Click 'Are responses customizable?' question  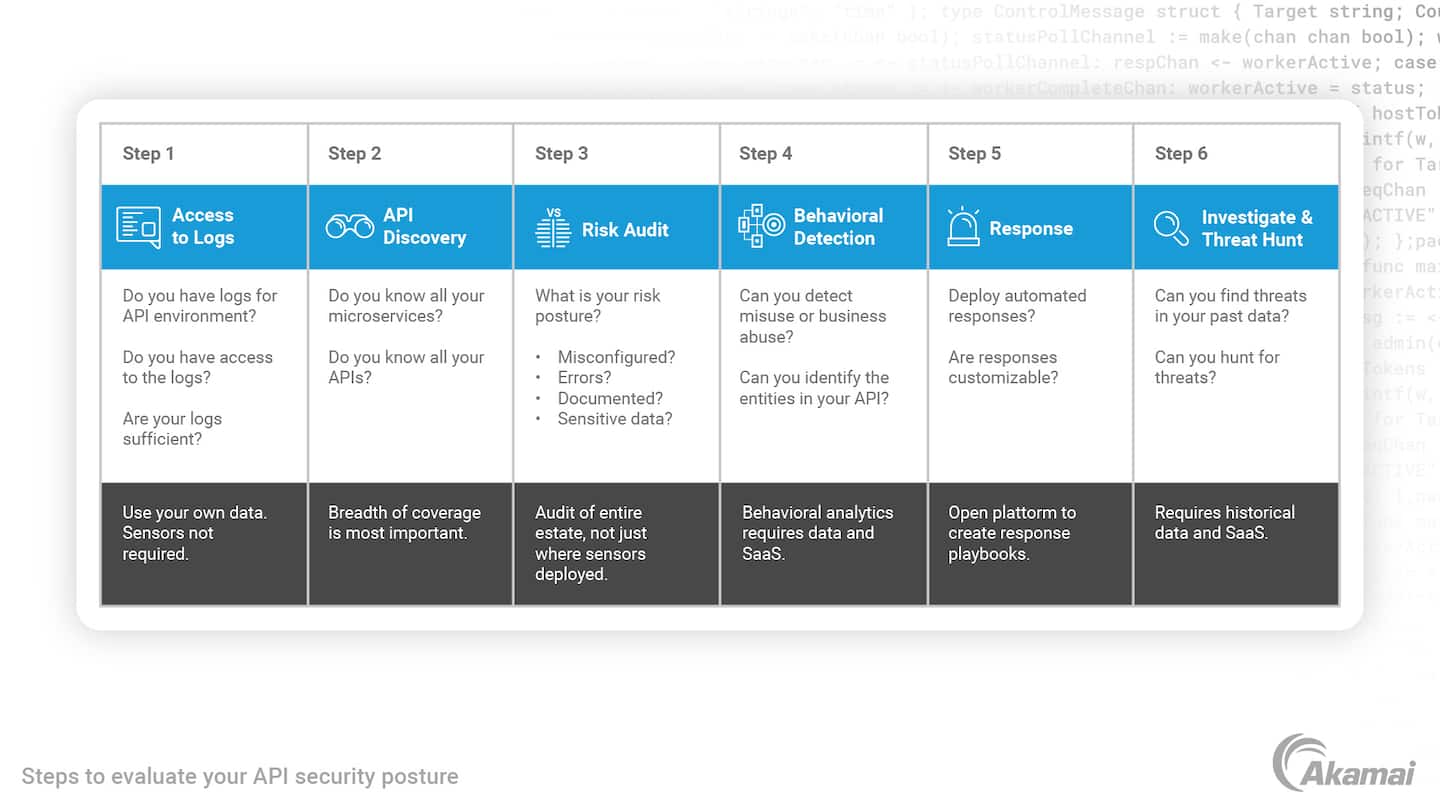click(1003, 367)
